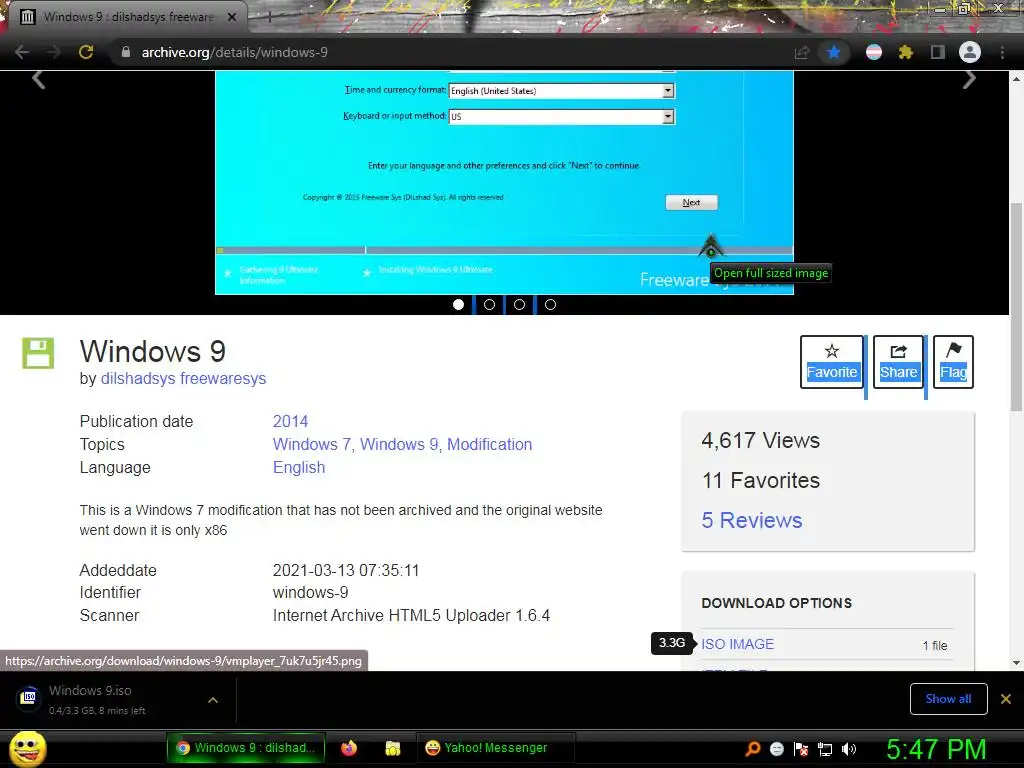Click the Windows 9 setup screenshot image
The width and height of the screenshot is (1024, 768).
click(504, 183)
